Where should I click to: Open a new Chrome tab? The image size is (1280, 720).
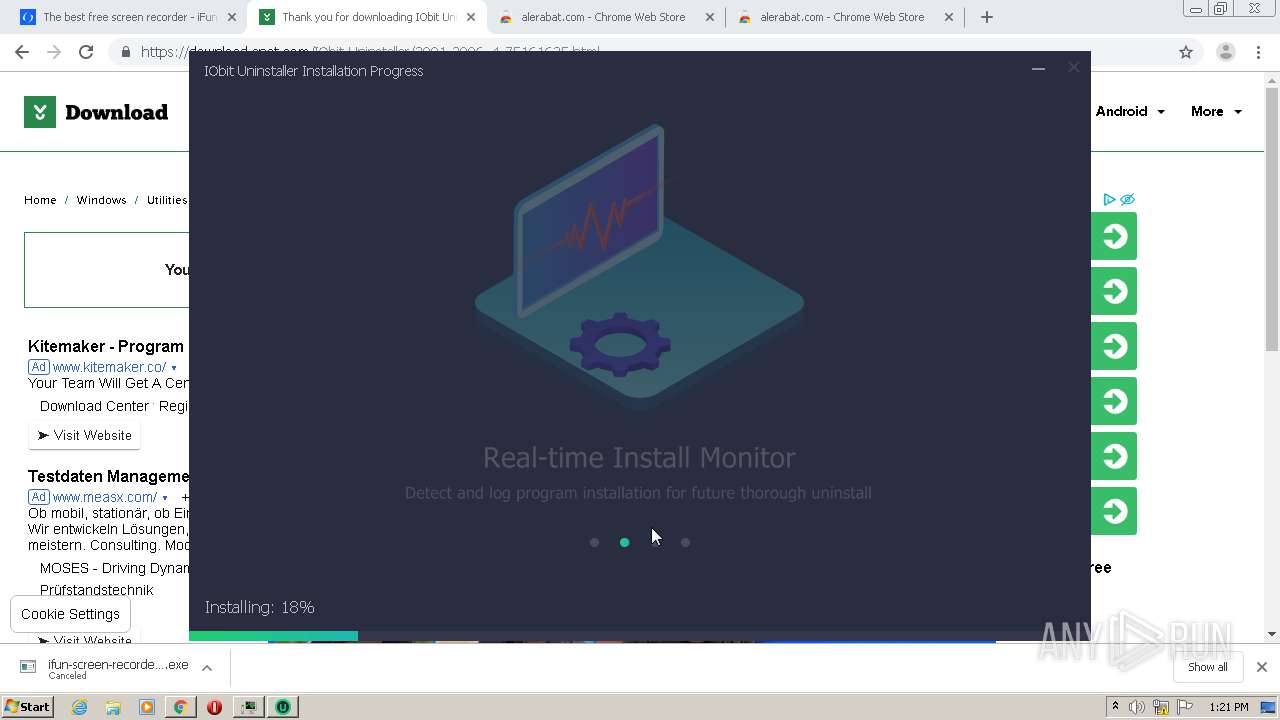(987, 17)
